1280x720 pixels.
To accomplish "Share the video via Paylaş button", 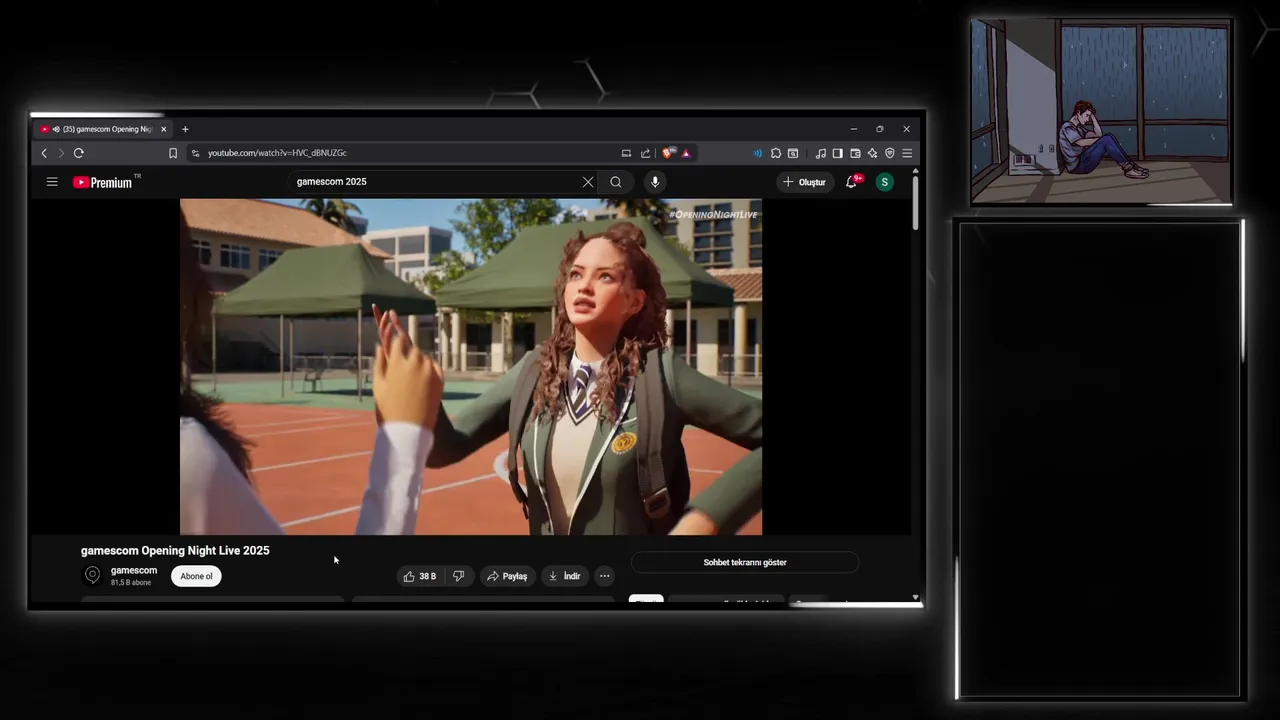I will point(507,576).
